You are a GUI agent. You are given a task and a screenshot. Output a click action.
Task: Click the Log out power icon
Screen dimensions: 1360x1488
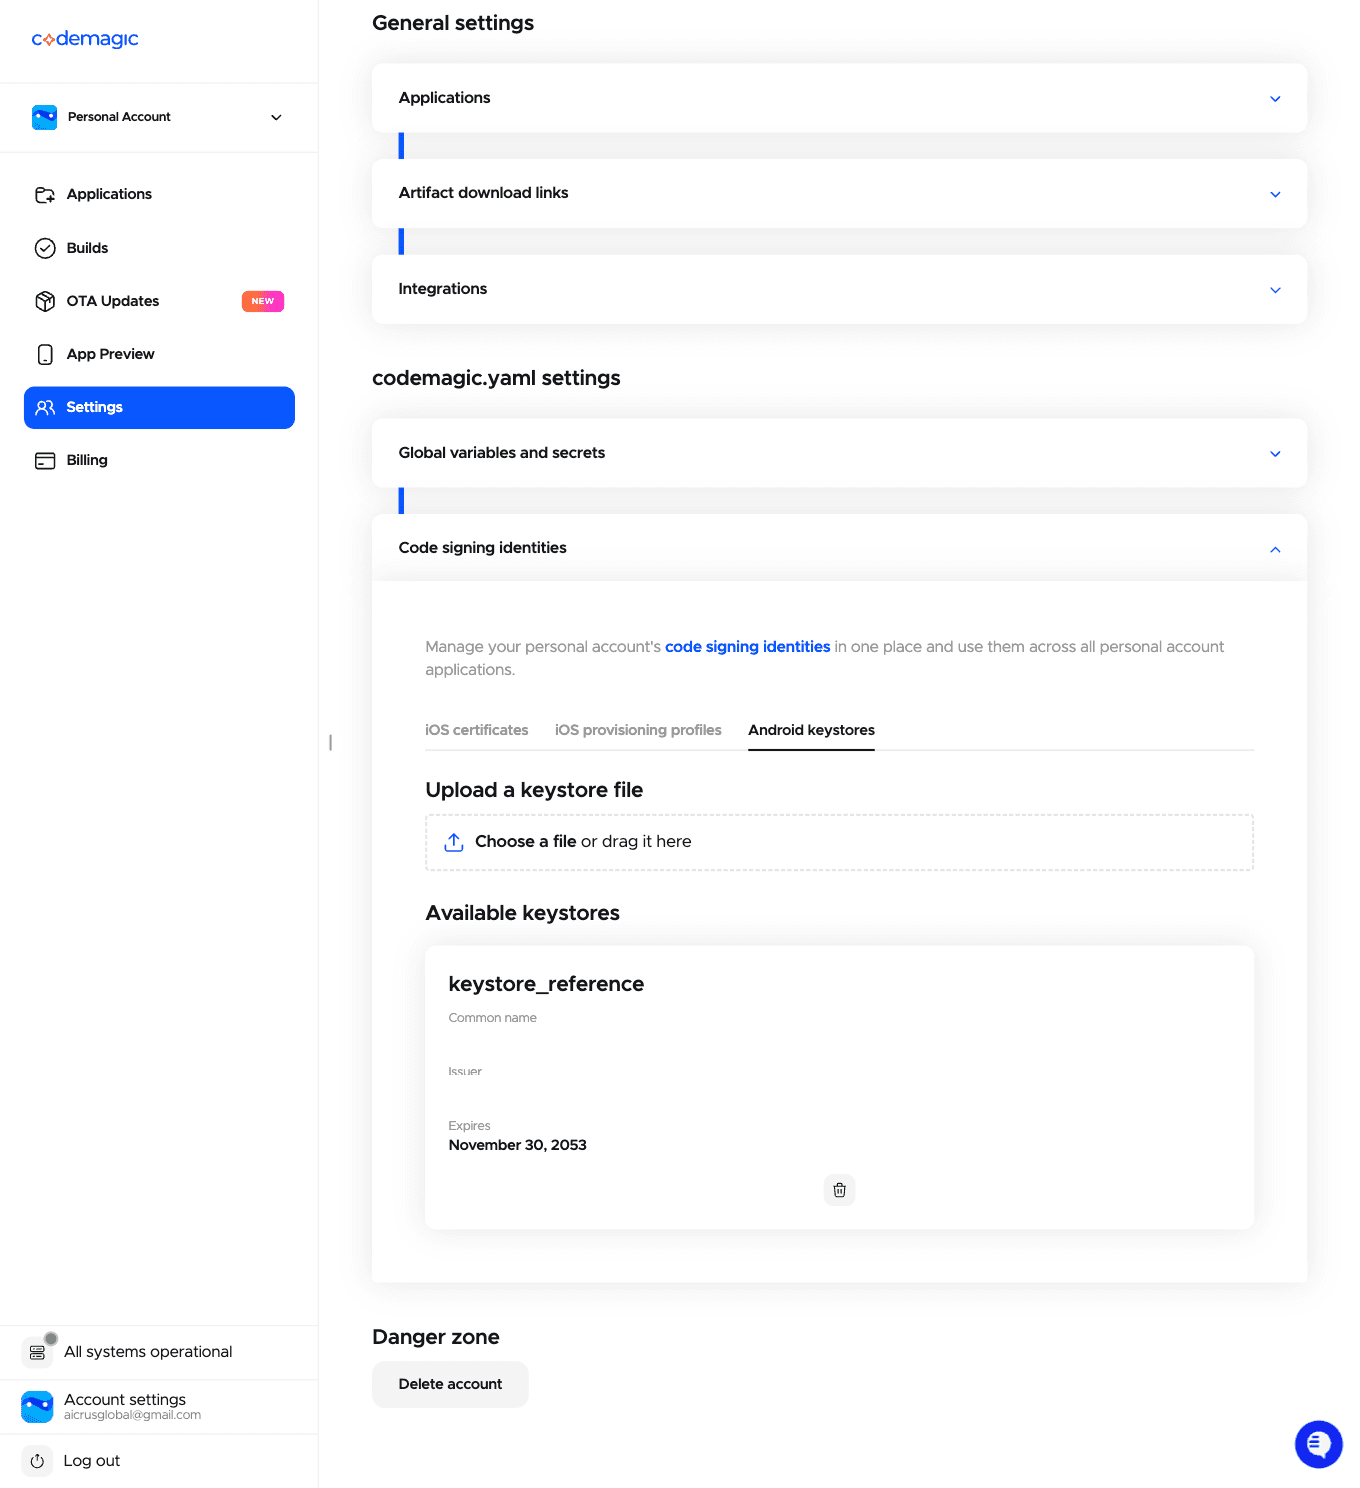point(37,1461)
